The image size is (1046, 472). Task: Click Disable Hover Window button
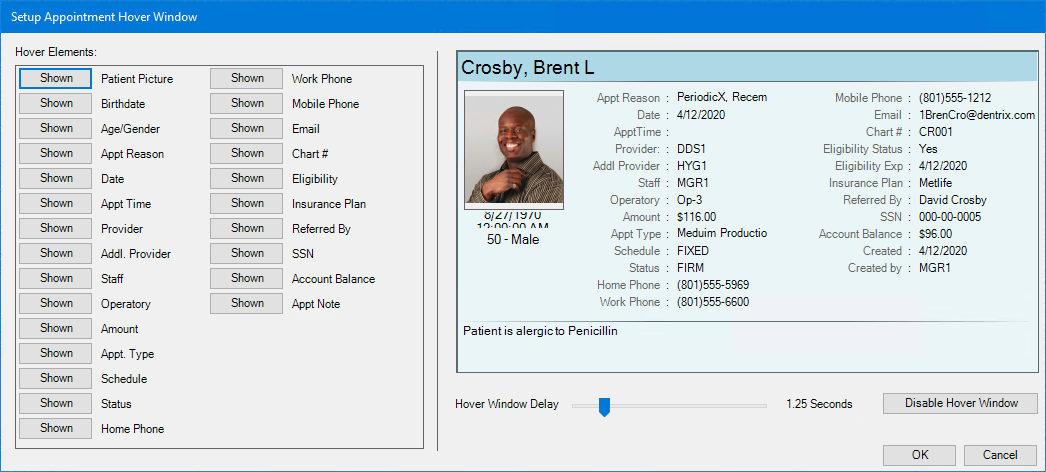[x=960, y=403]
